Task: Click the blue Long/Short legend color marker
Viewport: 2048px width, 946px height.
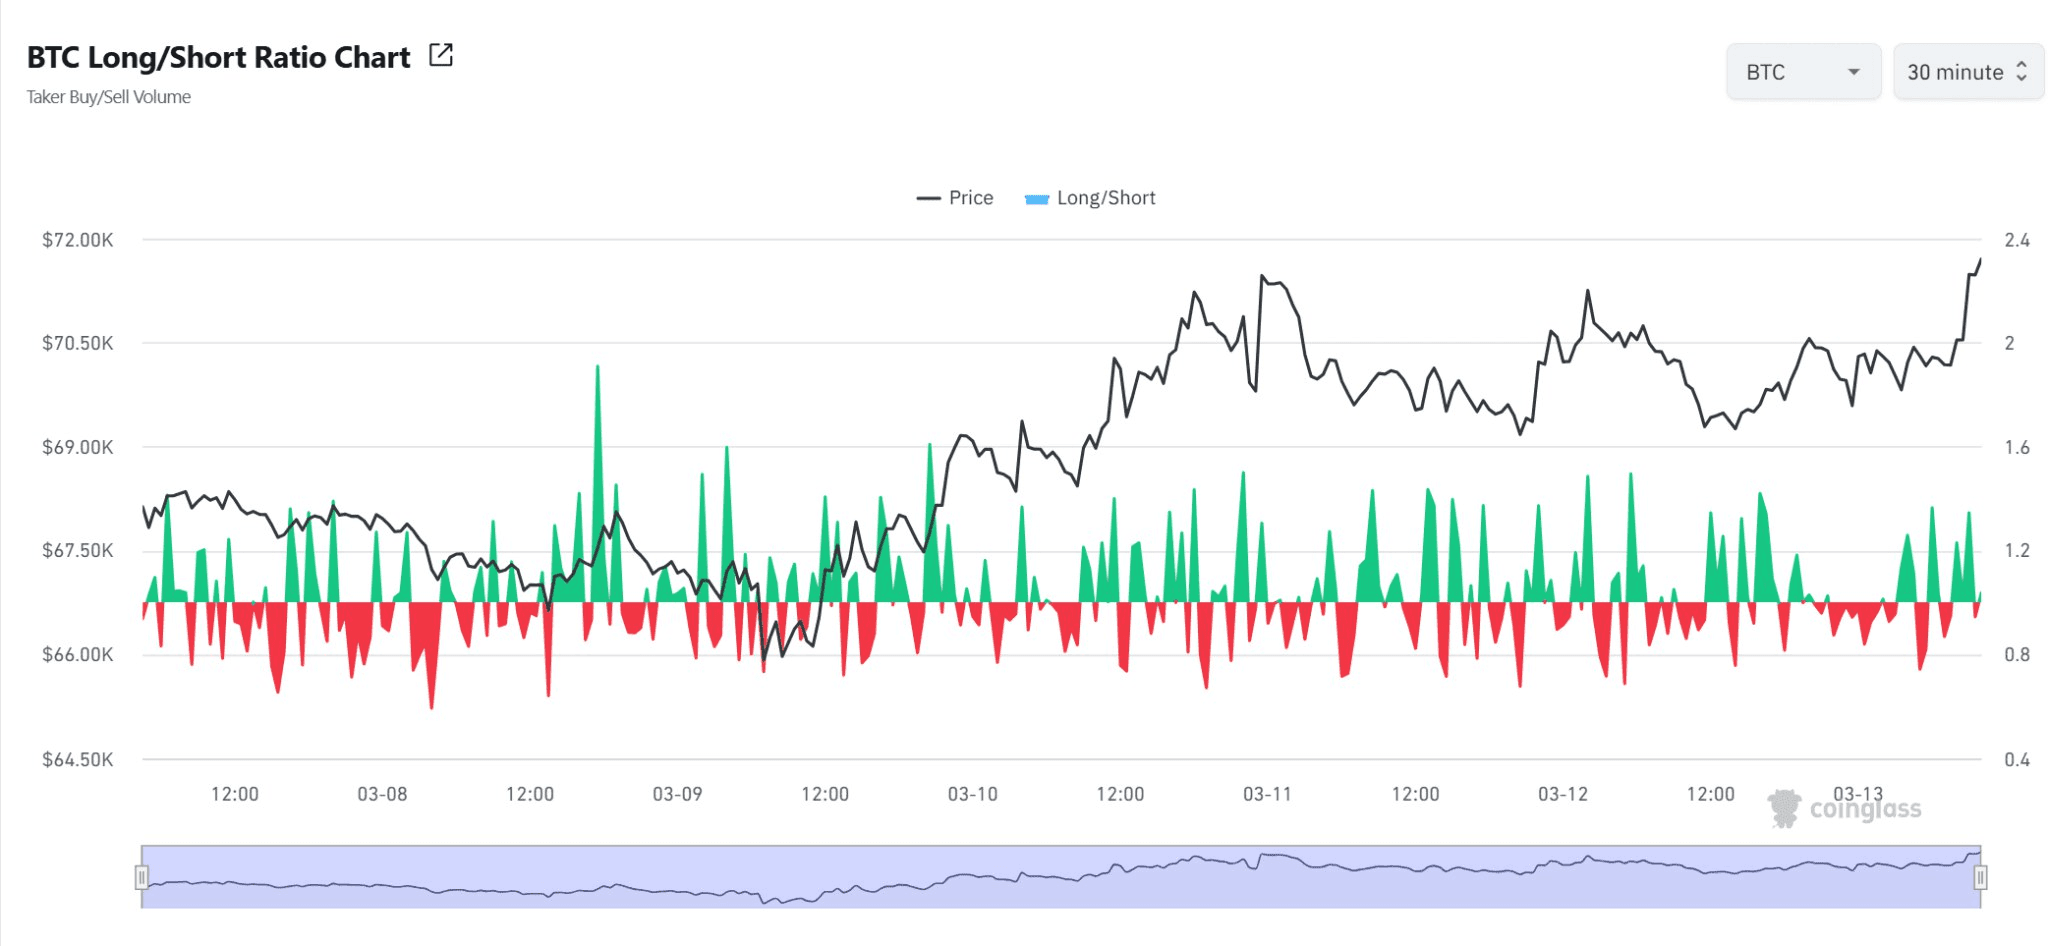Action: pyautogui.click(x=1036, y=198)
